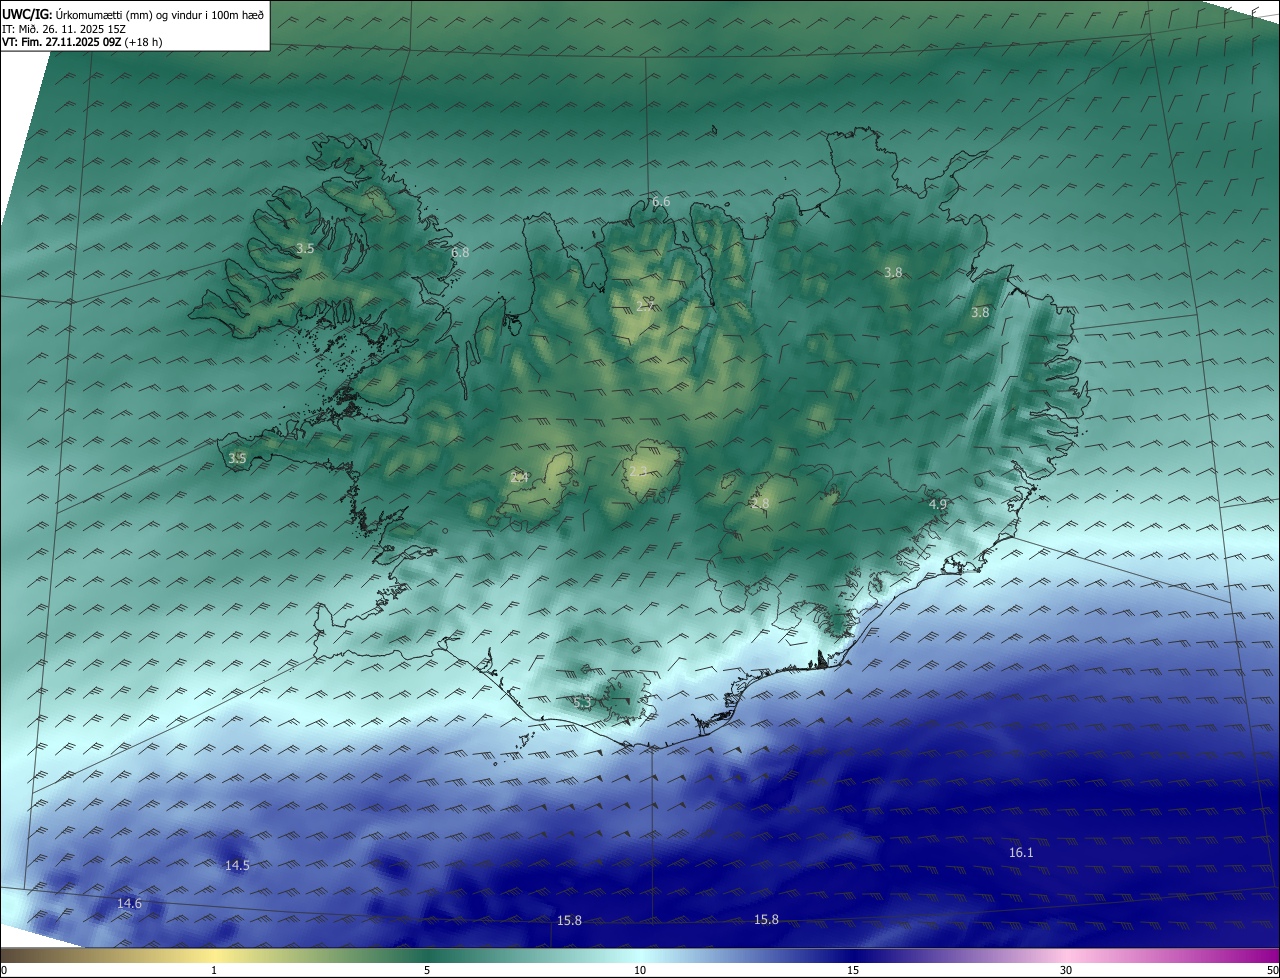Click the 2.8 value label
Viewport: 1280px width, 978px height.
[760, 504]
